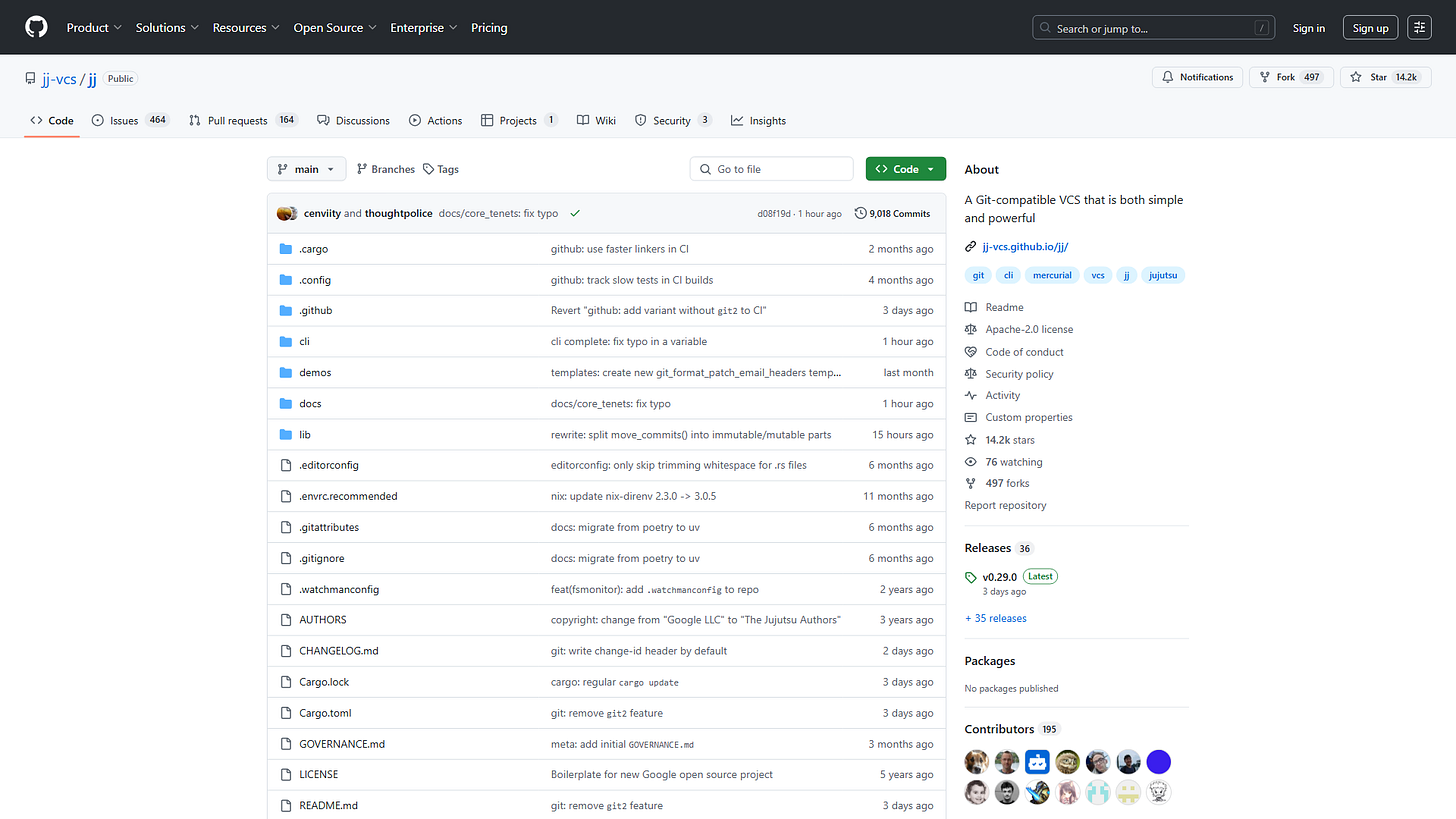Click the Fork 497 button
Image resolution: width=1456 pixels, height=819 pixels.
[1291, 77]
